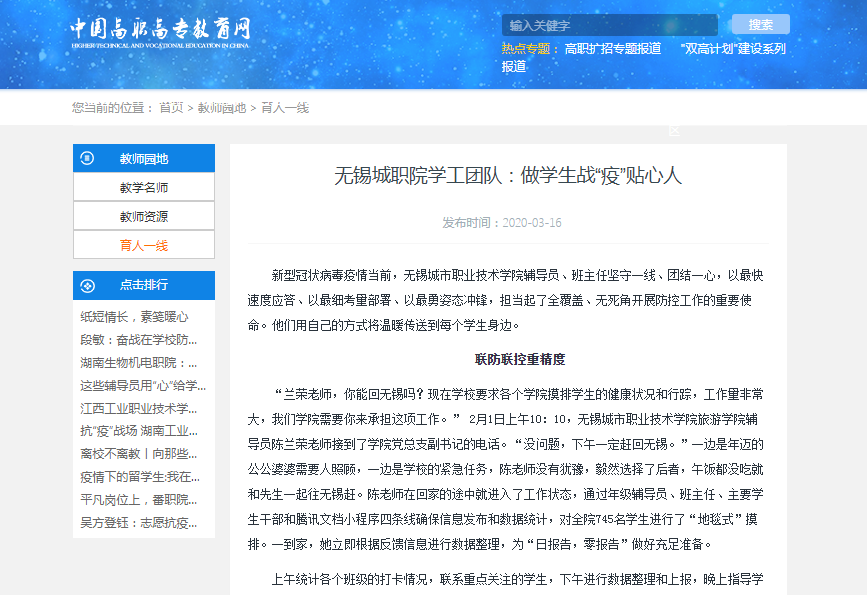Click the publish date 2020-03-16
This screenshot has height=595, width=867.
click(x=531, y=222)
